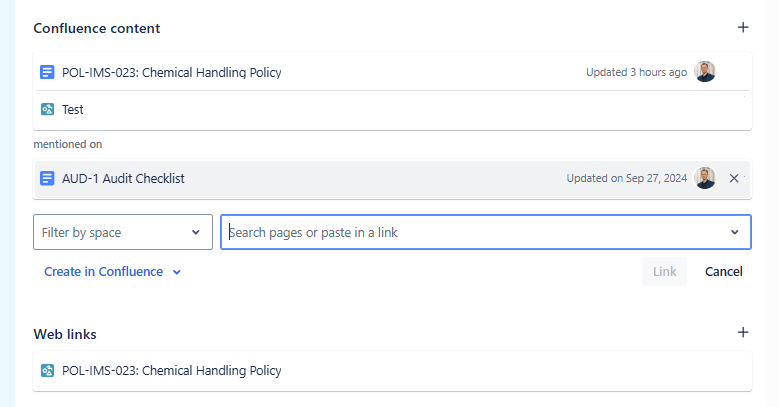779x407 pixels.
Task: Focus the Search pages or paste link field
Action: pos(485,232)
